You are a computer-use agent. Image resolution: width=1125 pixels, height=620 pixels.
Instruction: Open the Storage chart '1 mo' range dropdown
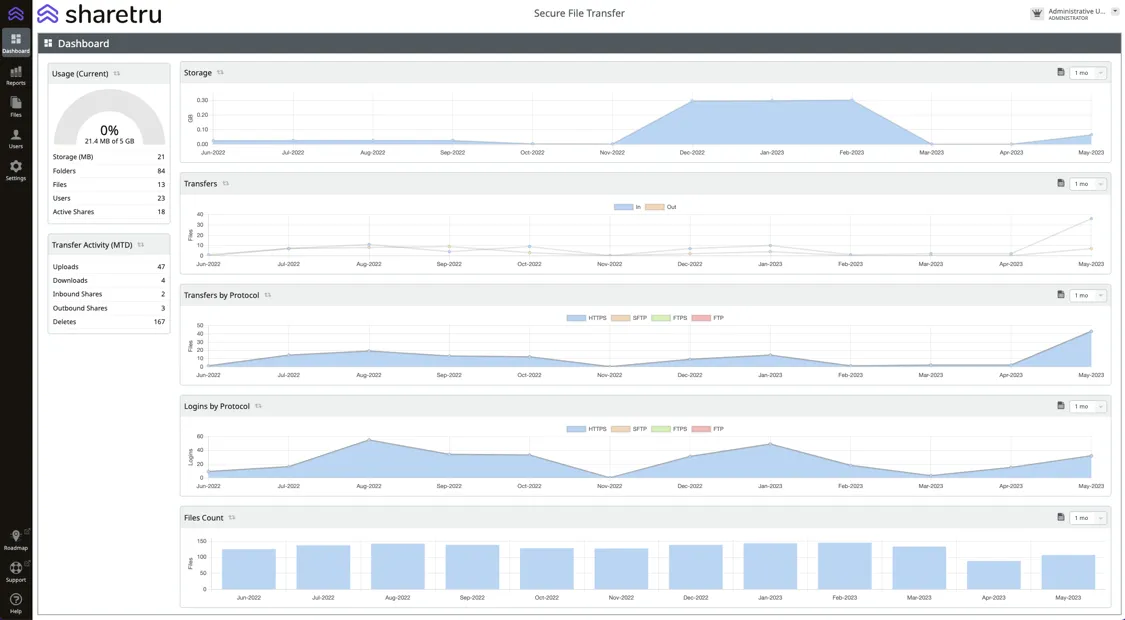pos(1088,73)
